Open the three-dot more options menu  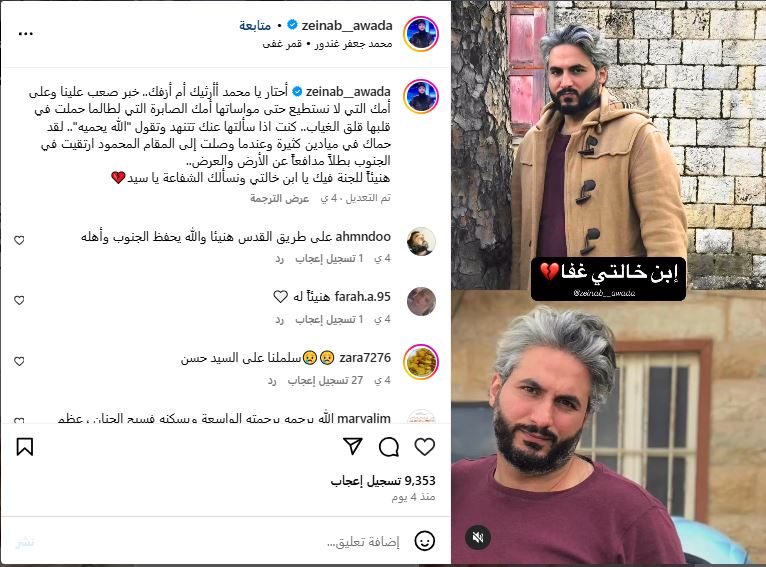click(x=25, y=34)
